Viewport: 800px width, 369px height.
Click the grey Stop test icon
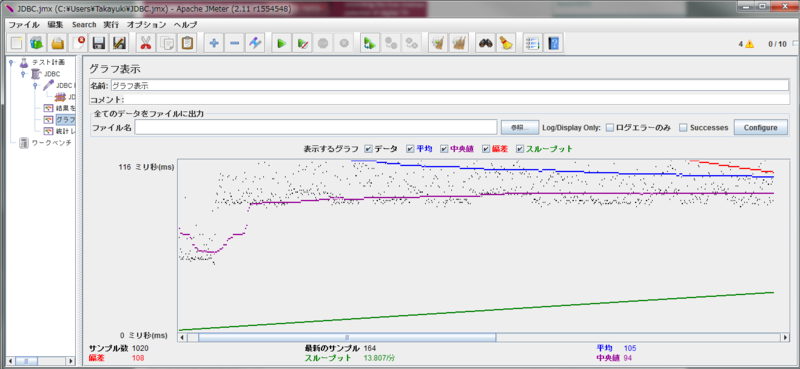[x=322, y=43]
